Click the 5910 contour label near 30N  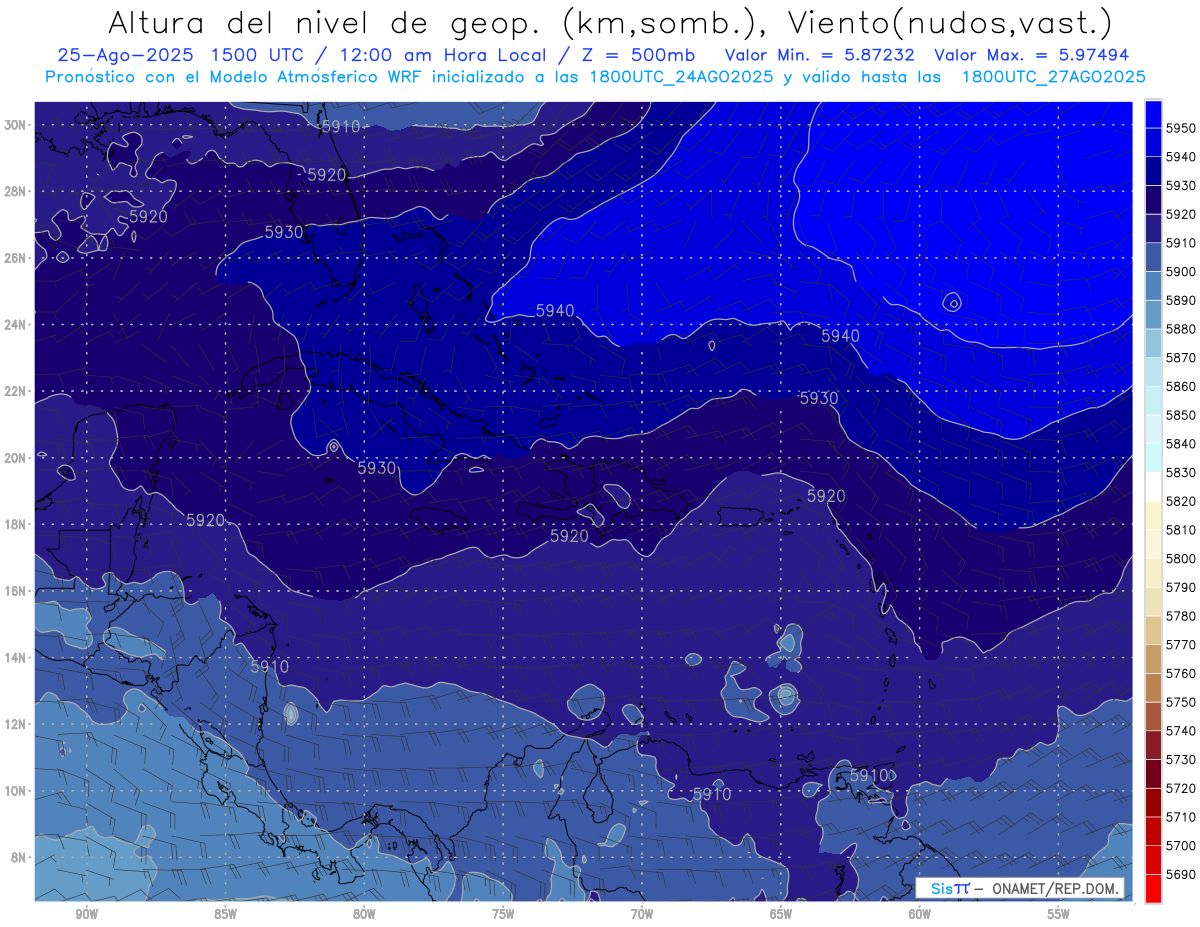341,126
